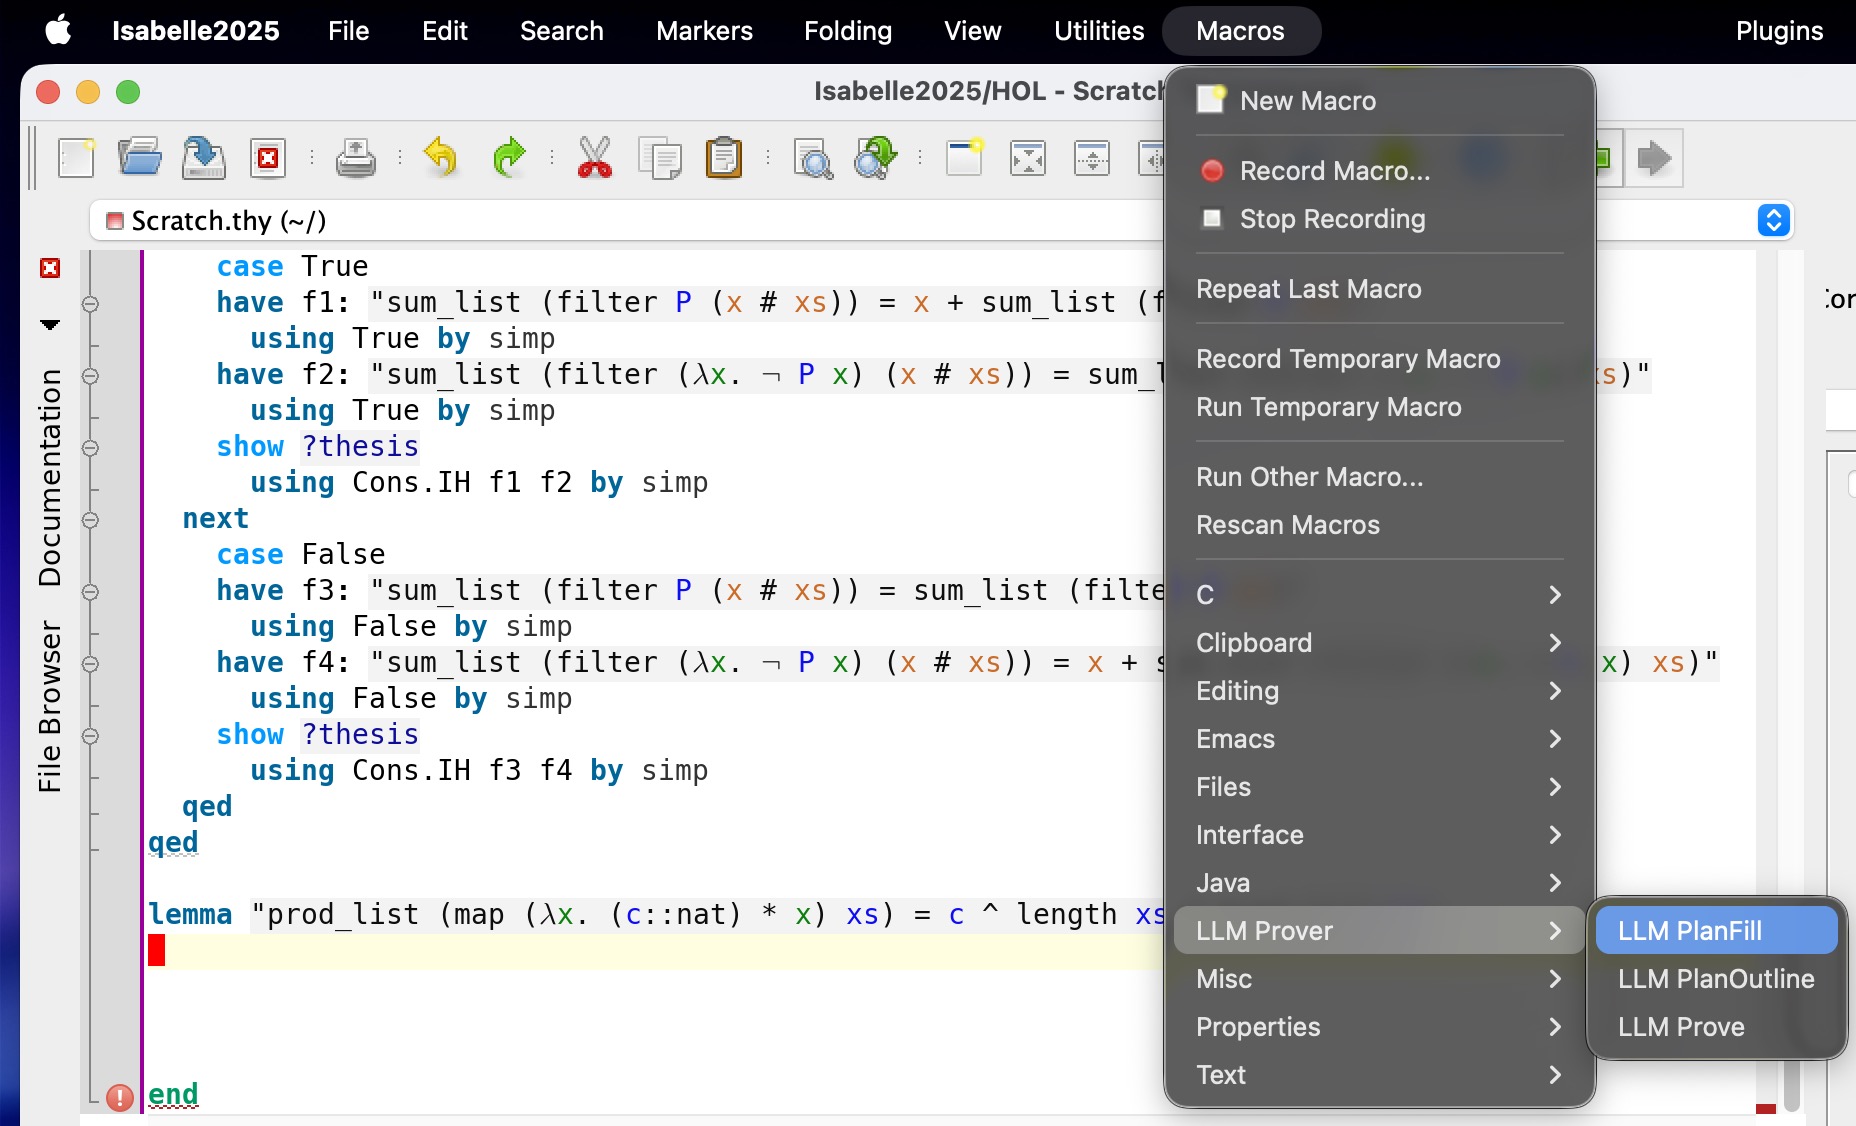This screenshot has height=1126, width=1856.
Task: Toggle the File Browser side panel
Action: click(x=49, y=706)
